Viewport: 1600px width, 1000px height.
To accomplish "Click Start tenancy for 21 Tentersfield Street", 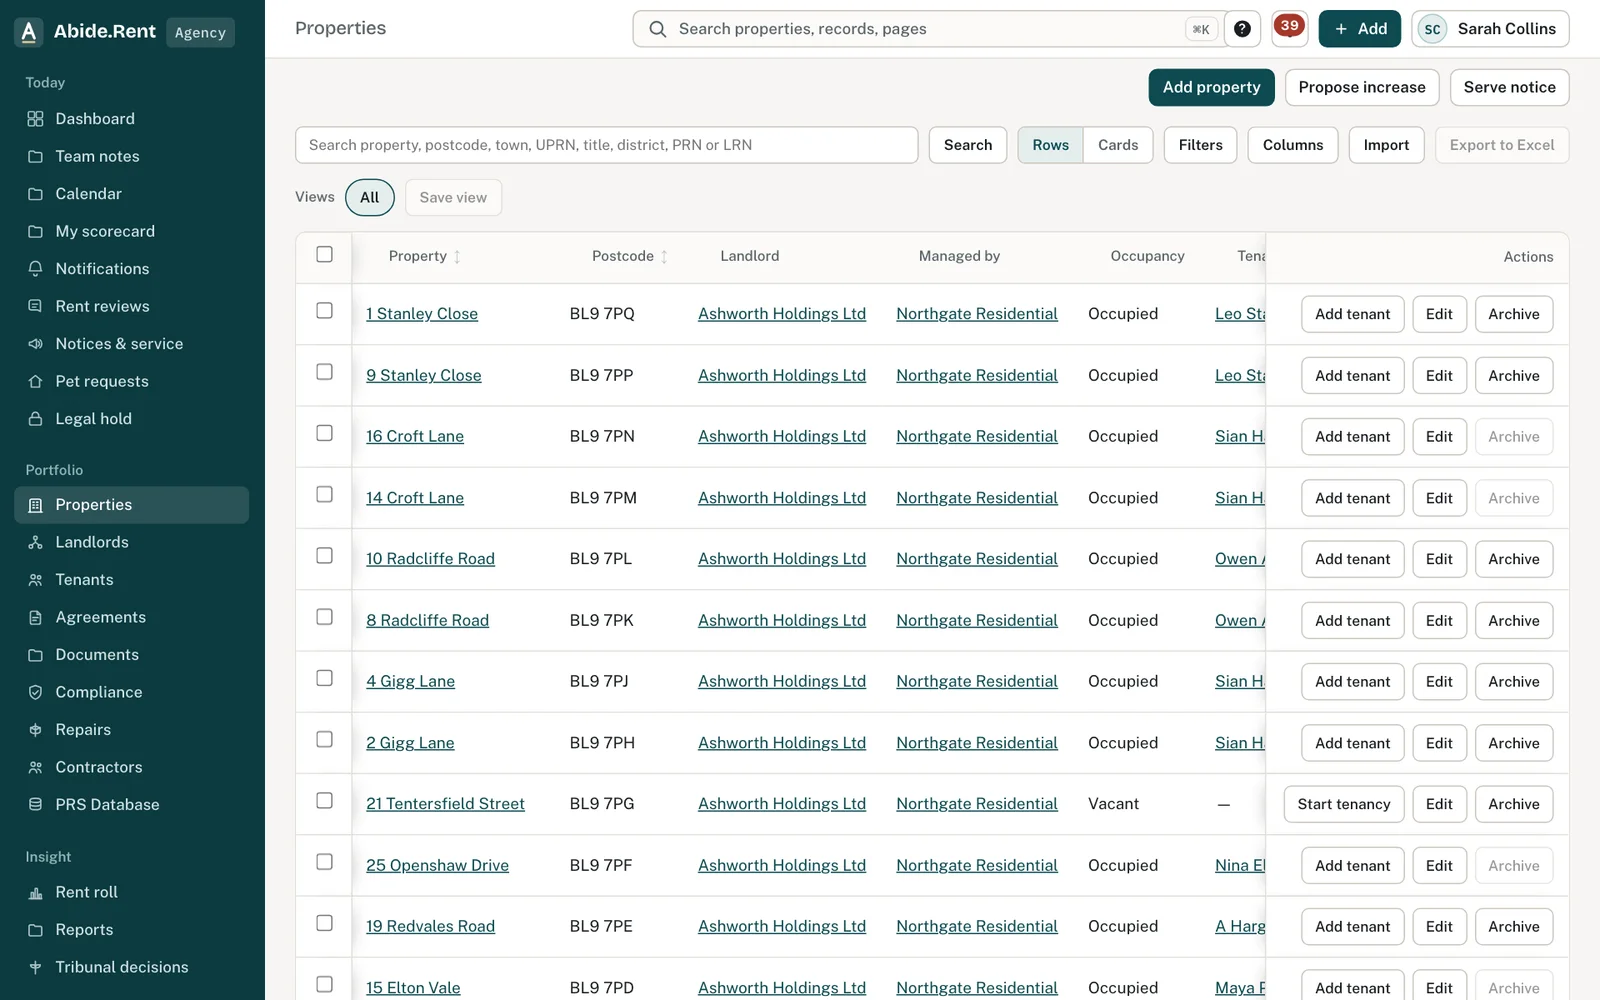I will (1343, 804).
